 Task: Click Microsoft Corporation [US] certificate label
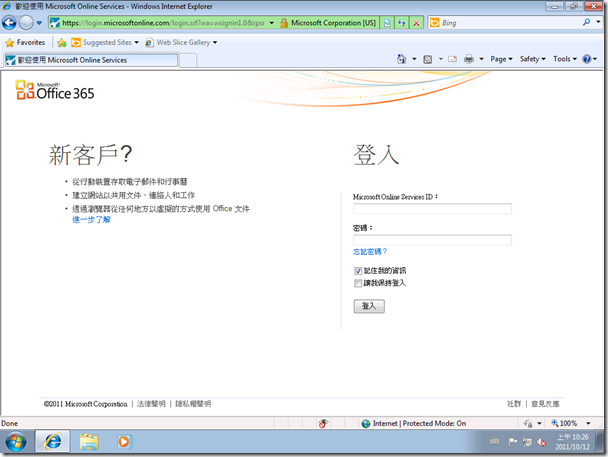[x=333, y=23]
